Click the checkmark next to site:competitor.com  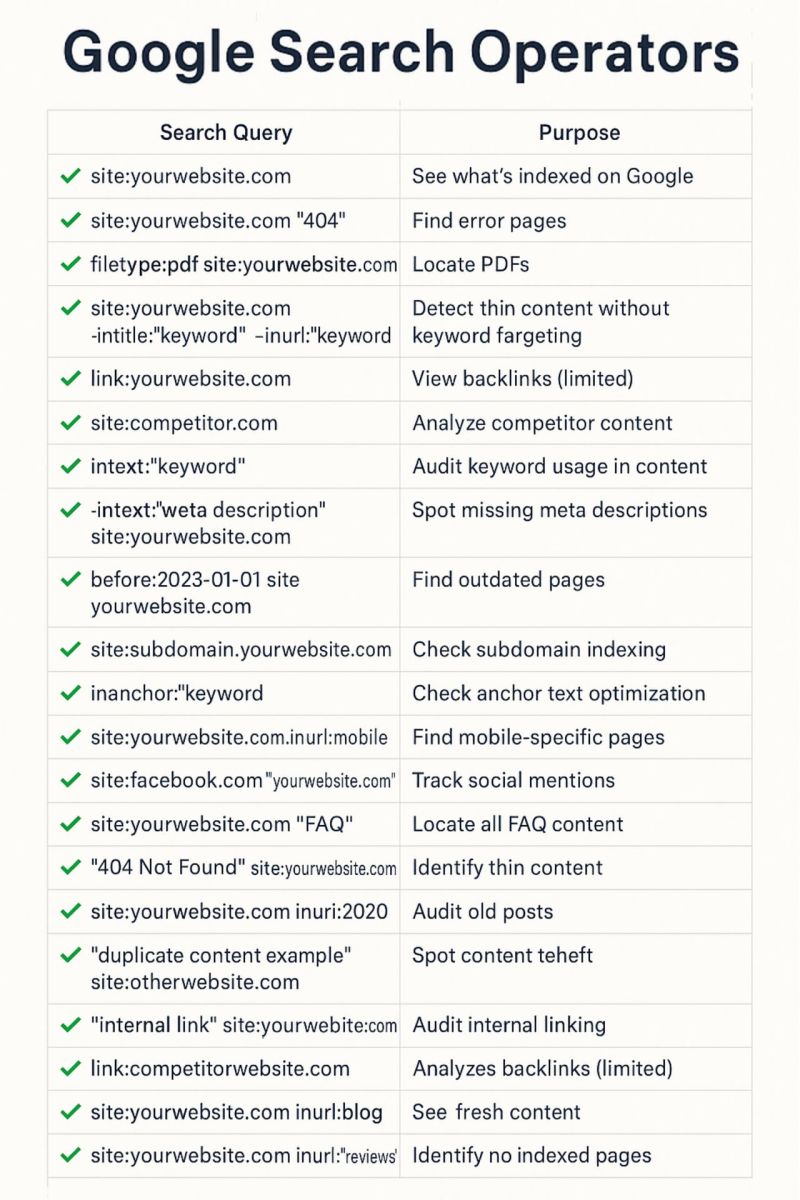tap(70, 423)
